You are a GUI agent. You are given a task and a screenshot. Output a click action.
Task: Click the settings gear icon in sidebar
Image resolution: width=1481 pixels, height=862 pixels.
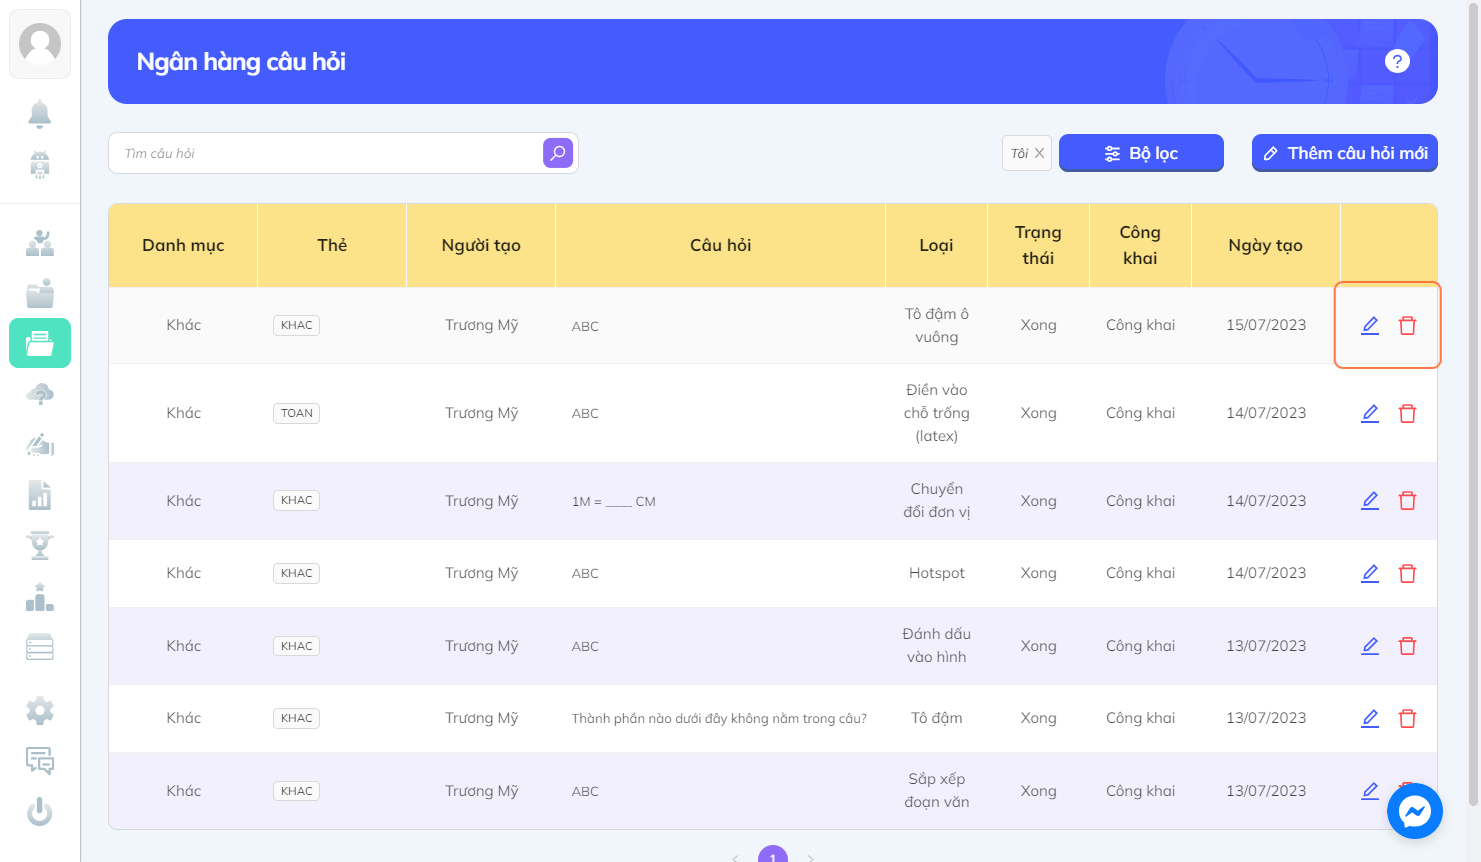click(x=40, y=711)
